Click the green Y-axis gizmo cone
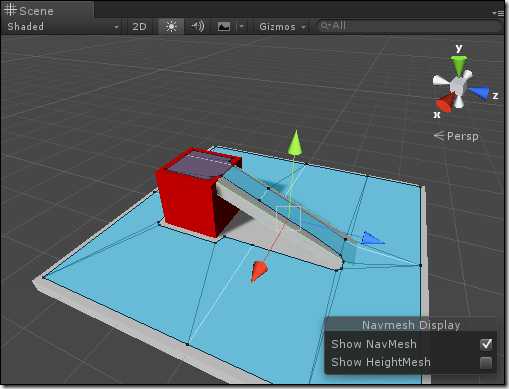This screenshot has width=509, height=389. (x=459, y=64)
